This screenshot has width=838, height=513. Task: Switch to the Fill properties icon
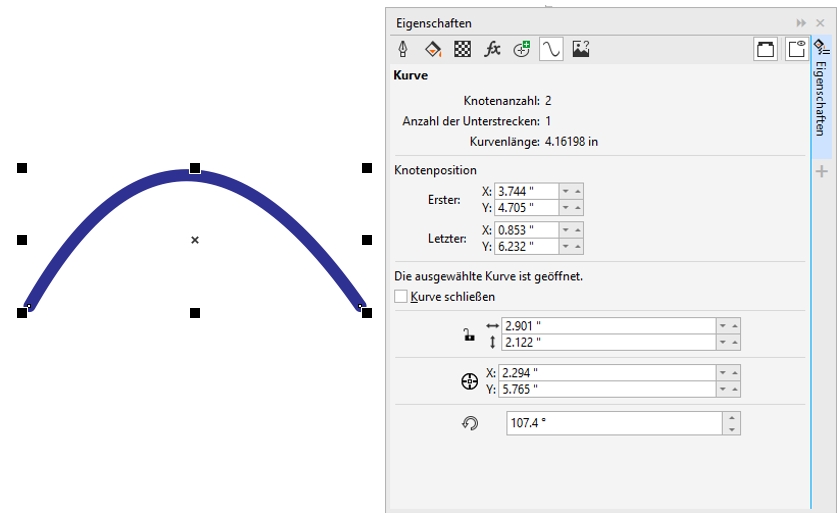click(432, 49)
